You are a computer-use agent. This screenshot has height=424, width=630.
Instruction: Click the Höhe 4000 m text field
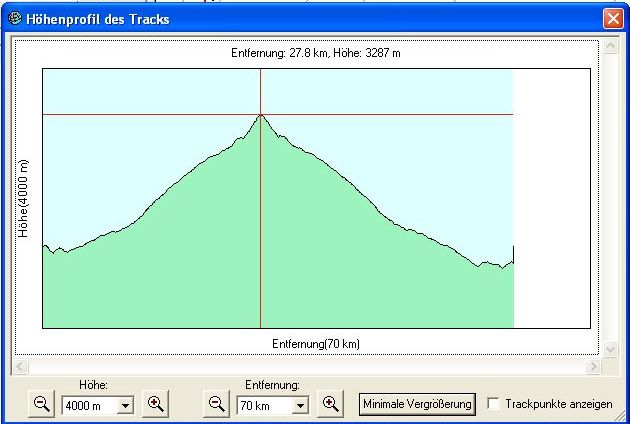[89, 406]
